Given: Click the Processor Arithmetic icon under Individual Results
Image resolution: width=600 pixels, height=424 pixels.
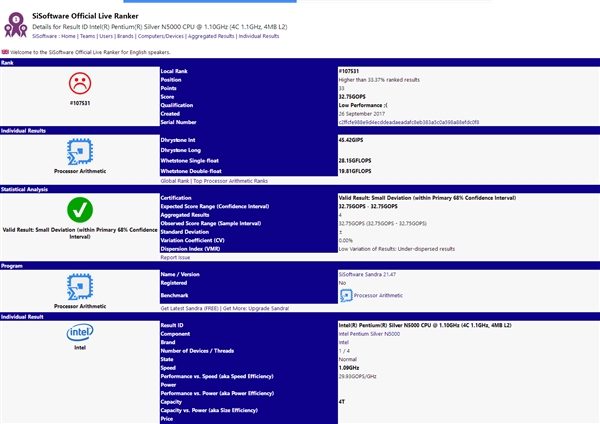Looking at the screenshot, I should (x=80, y=151).
